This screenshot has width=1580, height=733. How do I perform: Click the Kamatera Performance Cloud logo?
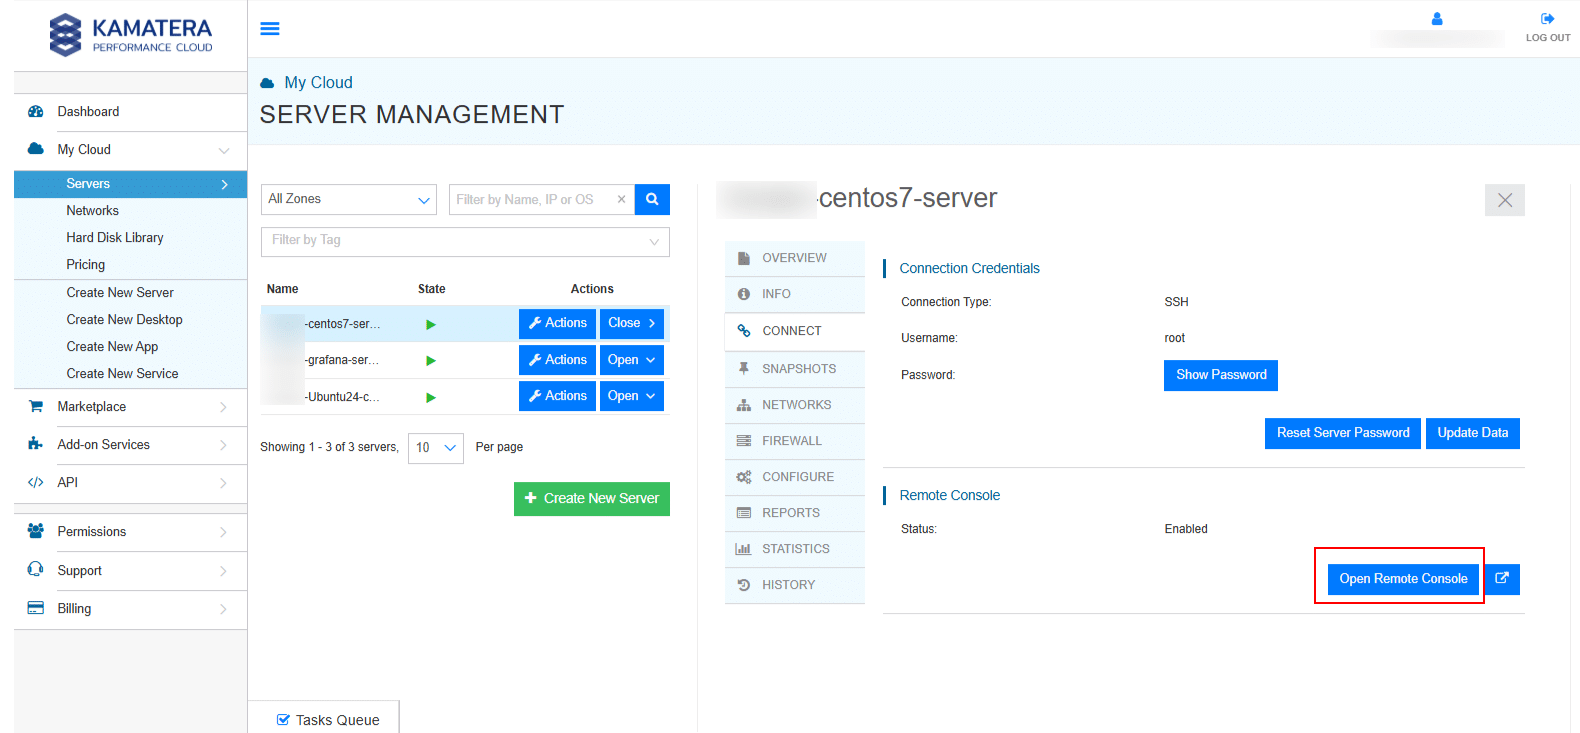click(x=131, y=35)
